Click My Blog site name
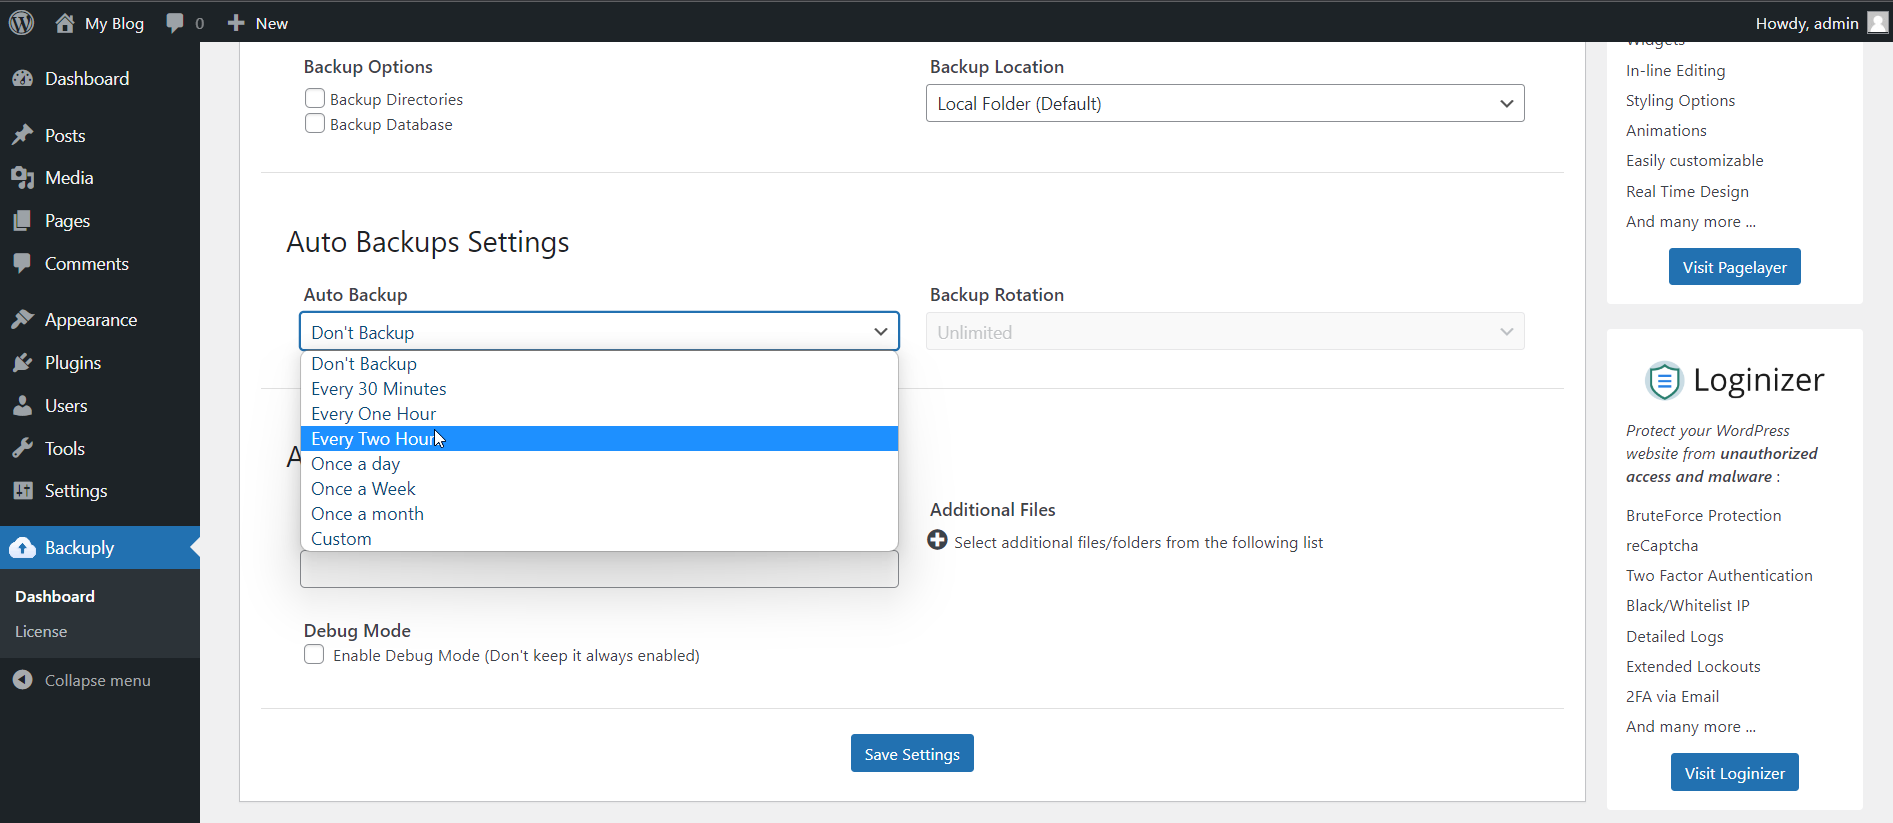The image size is (1893, 823). coord(114,23)
